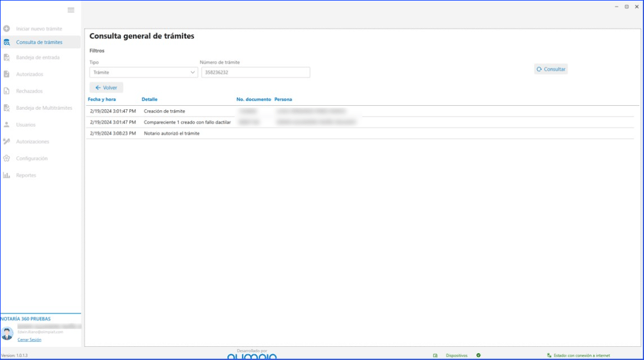
Task: Click the Cerrar Sesión link
Action: 29,339
